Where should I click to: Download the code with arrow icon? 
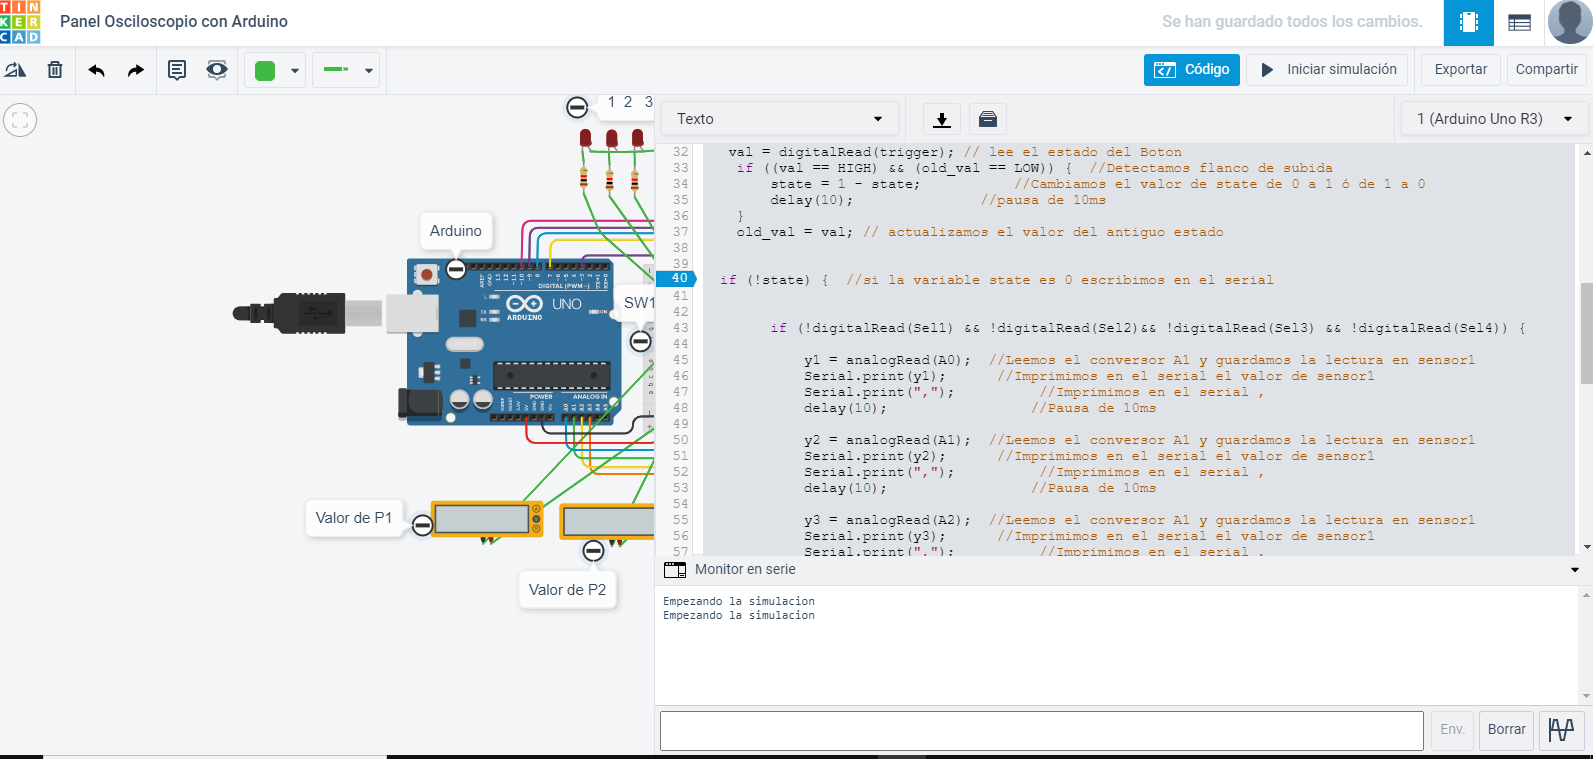(941, 119)
